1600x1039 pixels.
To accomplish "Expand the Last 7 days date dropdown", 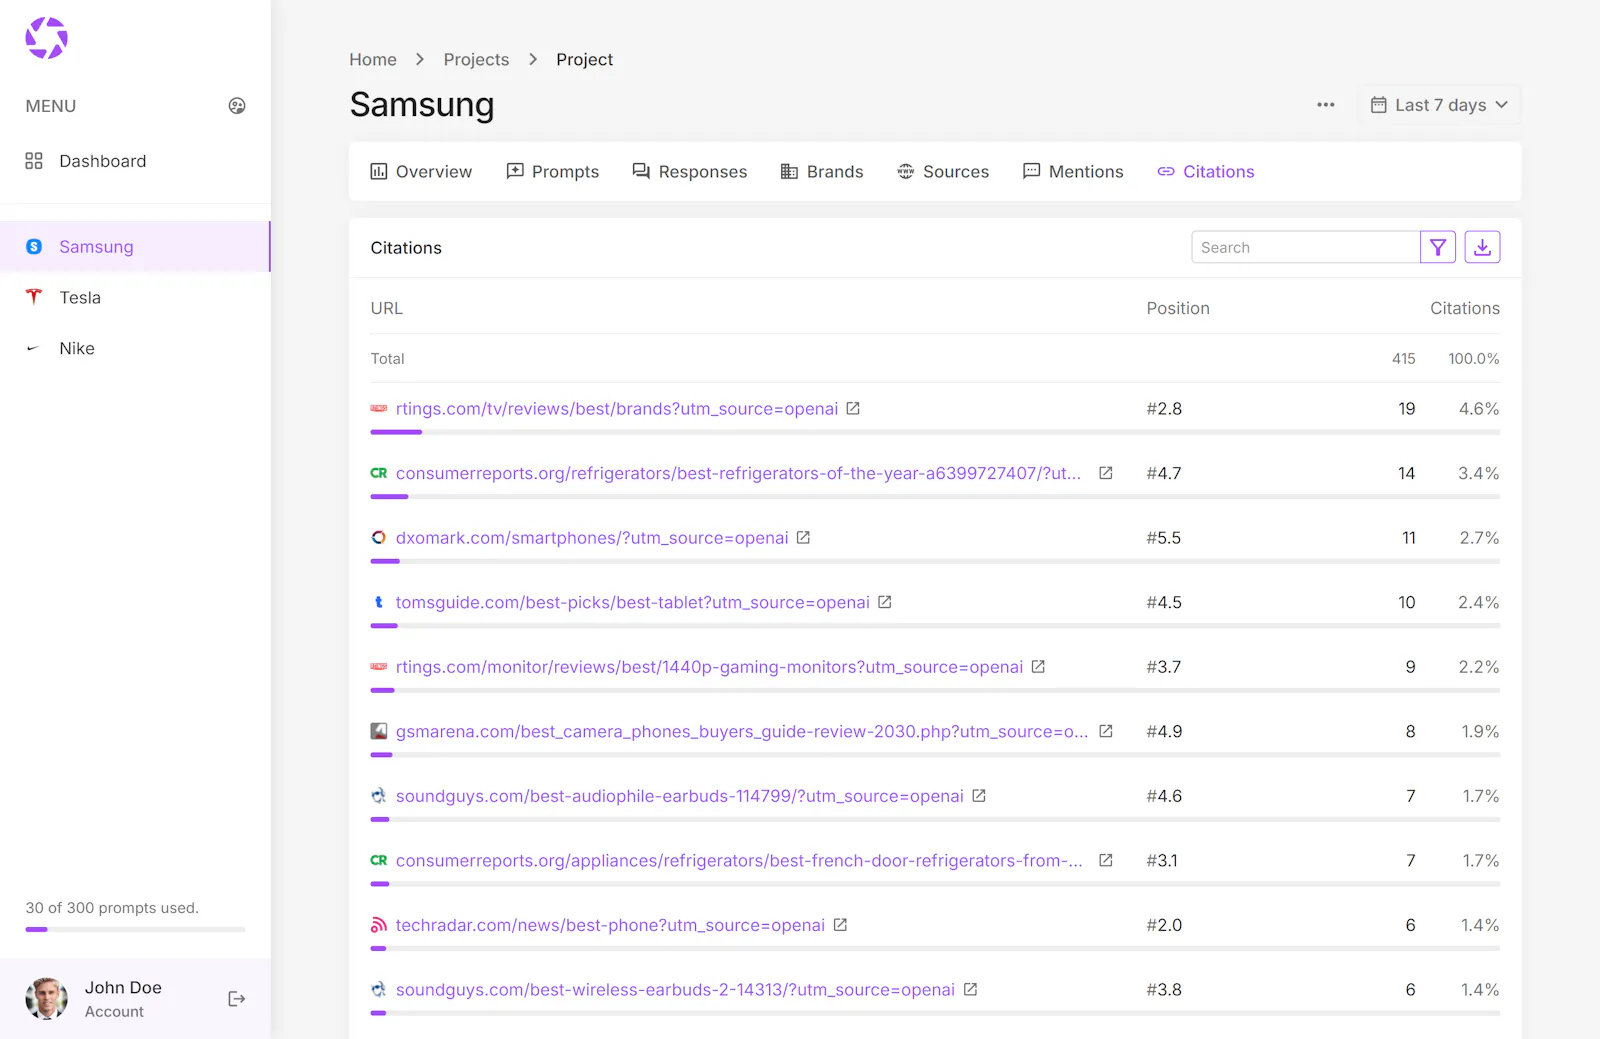I will click(1439, 105).
